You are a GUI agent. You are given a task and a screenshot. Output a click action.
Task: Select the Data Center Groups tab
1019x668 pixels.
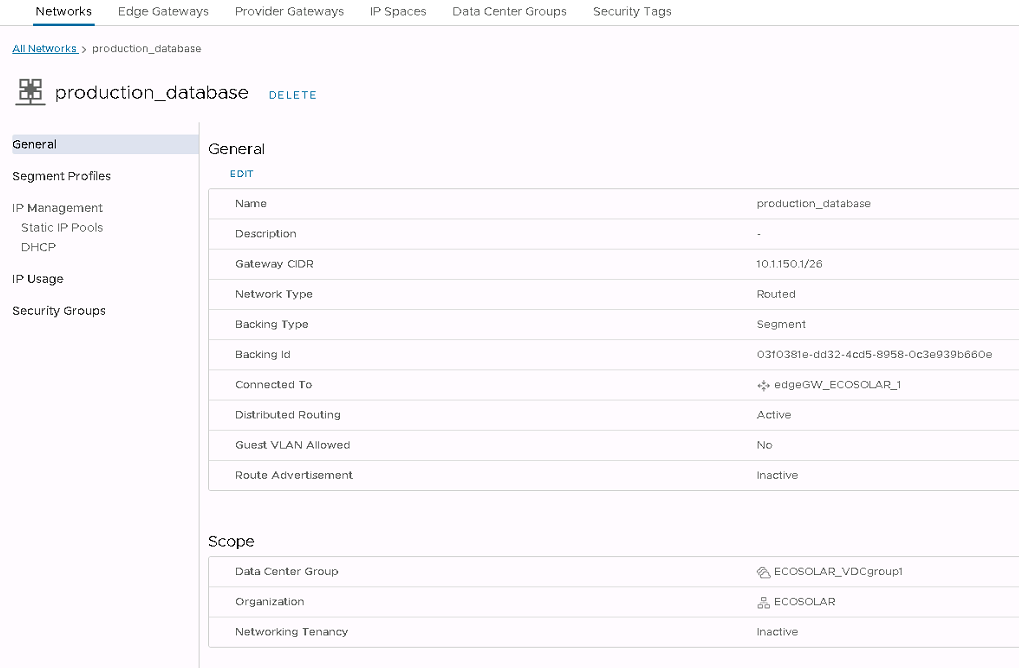[509, 12]
